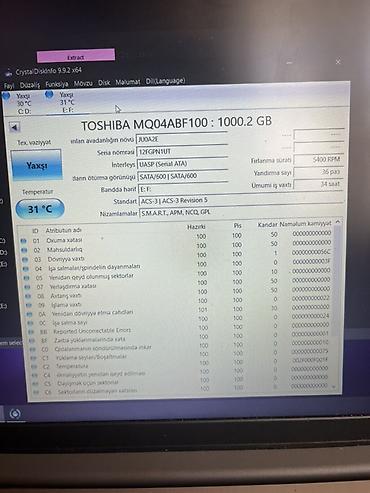
Task: Click the Naməlum kəmiyyət column header
Action: click(x=305, y=224)
